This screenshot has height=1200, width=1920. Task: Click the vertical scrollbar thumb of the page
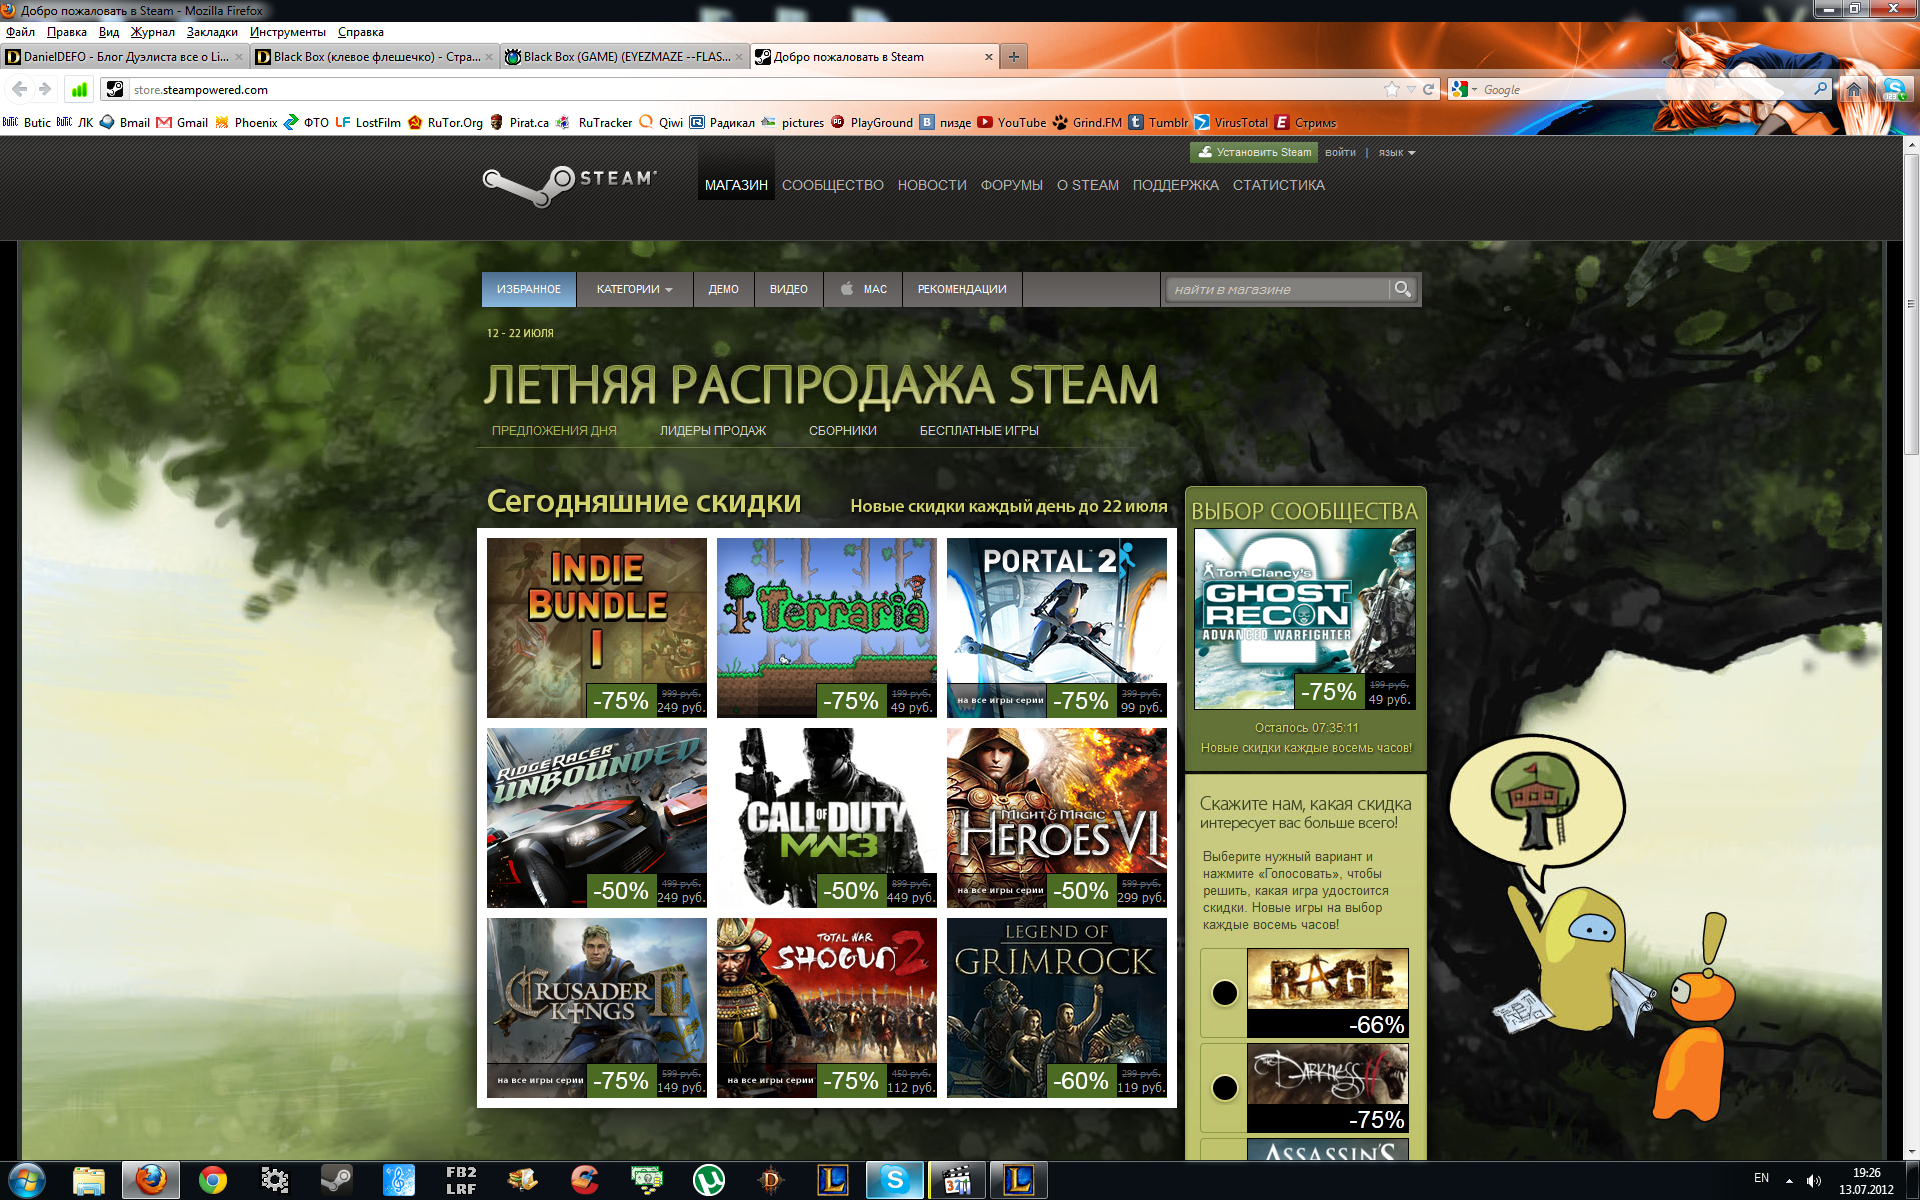tap(1910, 304)
